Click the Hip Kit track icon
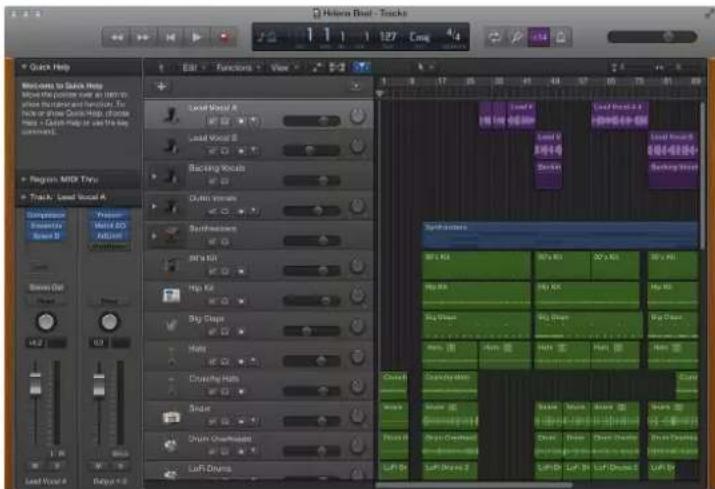Image resolution: width=715 pixels, height=489 pixels. click(171, 296)
